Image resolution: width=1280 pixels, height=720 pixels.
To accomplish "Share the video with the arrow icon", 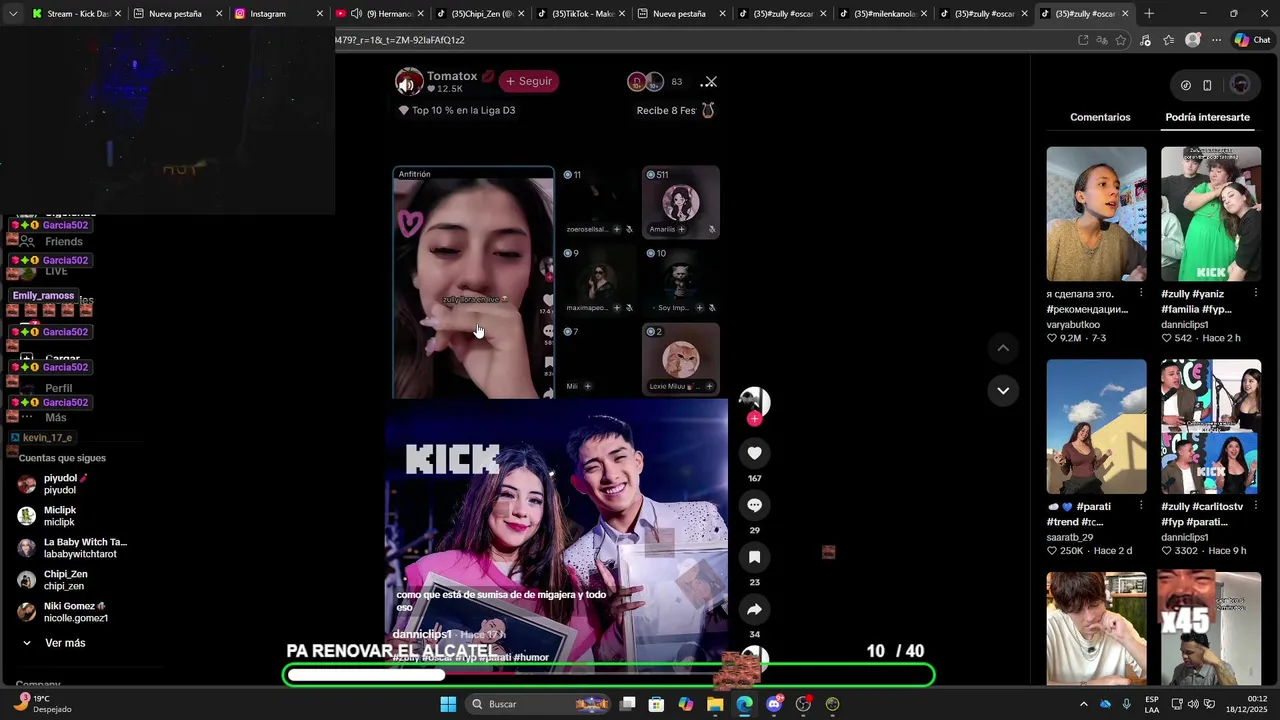I will click(755, 609).
